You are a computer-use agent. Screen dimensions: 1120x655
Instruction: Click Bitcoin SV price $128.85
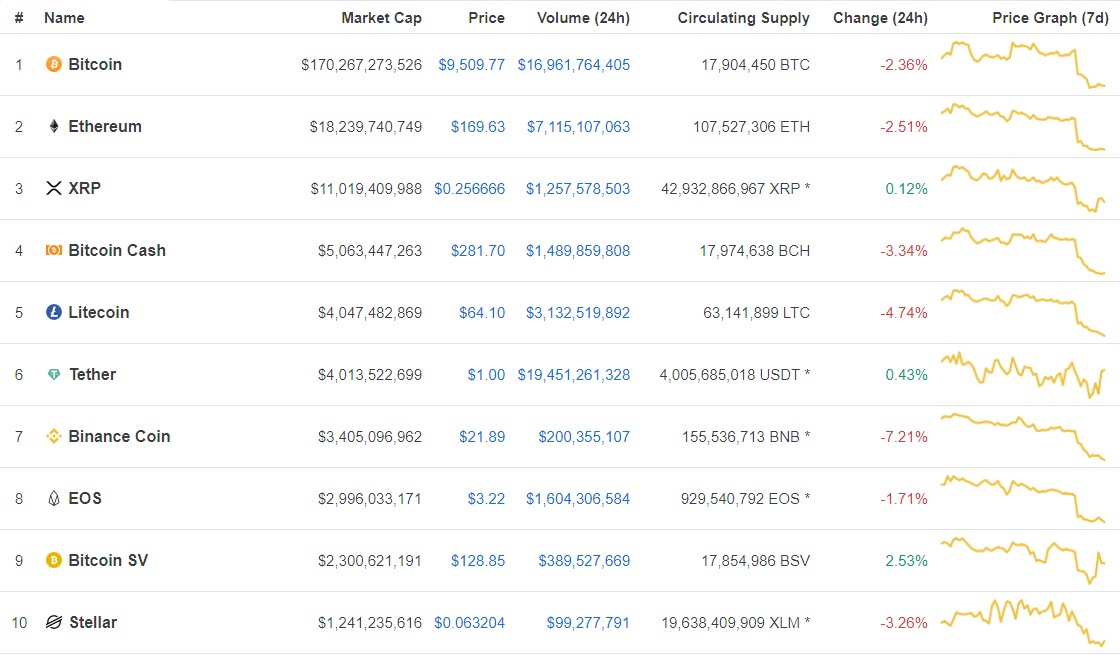coord(478,561)
